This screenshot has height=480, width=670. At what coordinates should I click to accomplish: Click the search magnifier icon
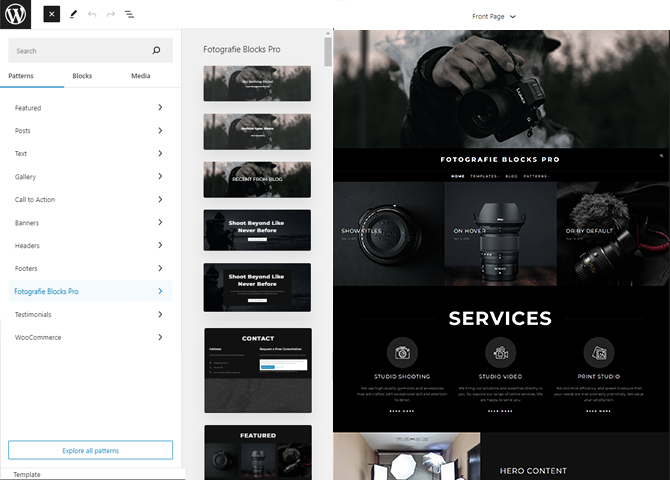pyautogui.click(x=156, y=51)
